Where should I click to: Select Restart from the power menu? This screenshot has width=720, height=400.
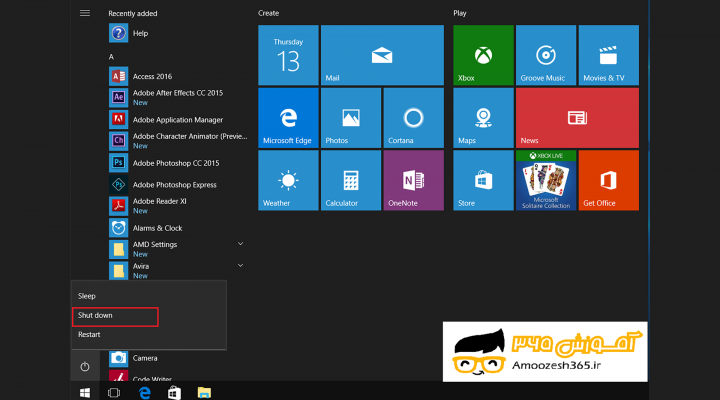149,335
